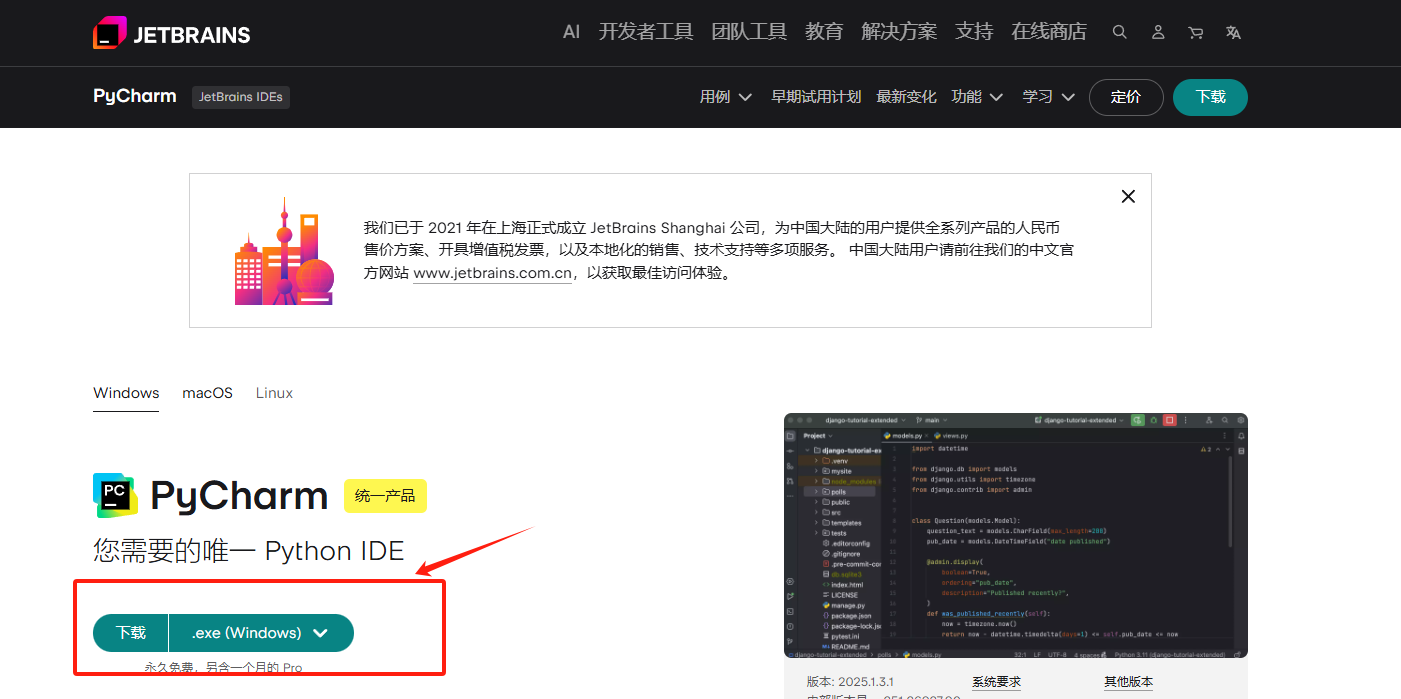Click the JetBrains logo

(171, 32)
